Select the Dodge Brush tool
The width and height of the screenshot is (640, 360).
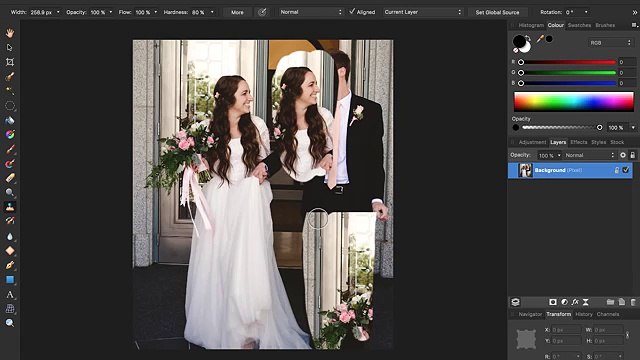click(10, 193)
